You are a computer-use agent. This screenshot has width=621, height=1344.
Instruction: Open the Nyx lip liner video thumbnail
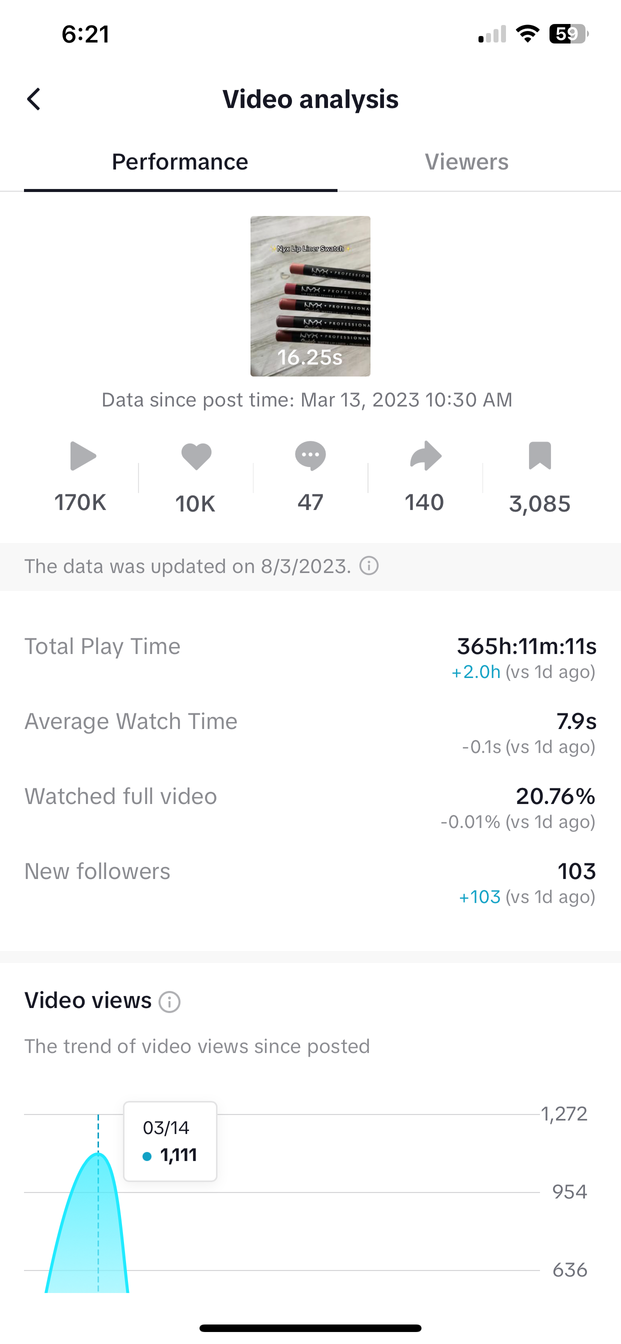pos(310,296)
